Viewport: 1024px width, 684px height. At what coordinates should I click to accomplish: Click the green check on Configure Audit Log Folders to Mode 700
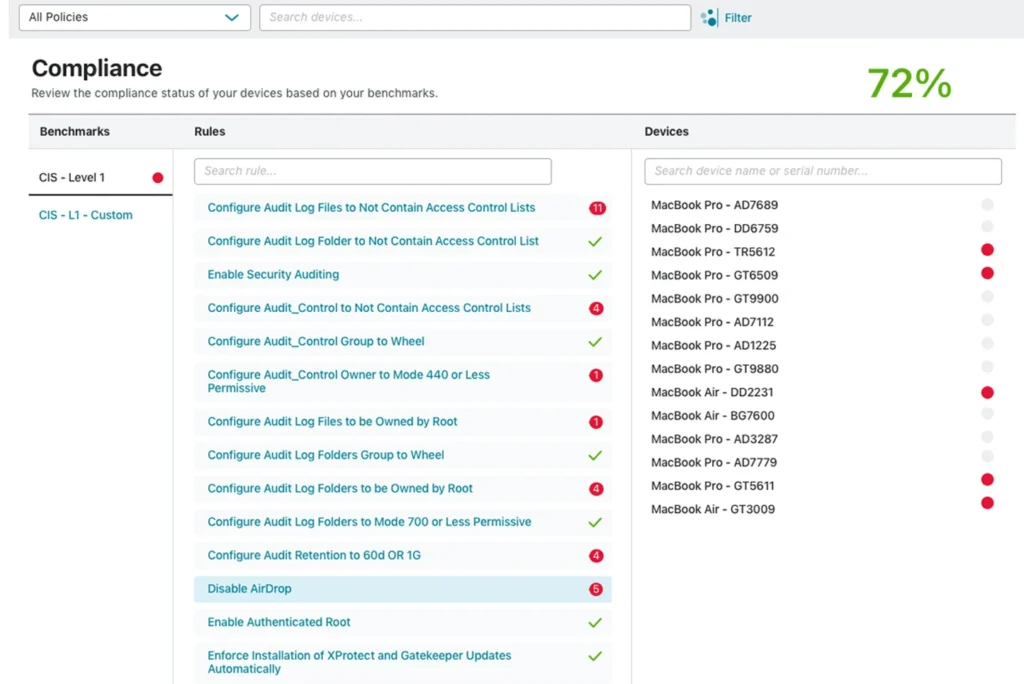pos(597,521)
